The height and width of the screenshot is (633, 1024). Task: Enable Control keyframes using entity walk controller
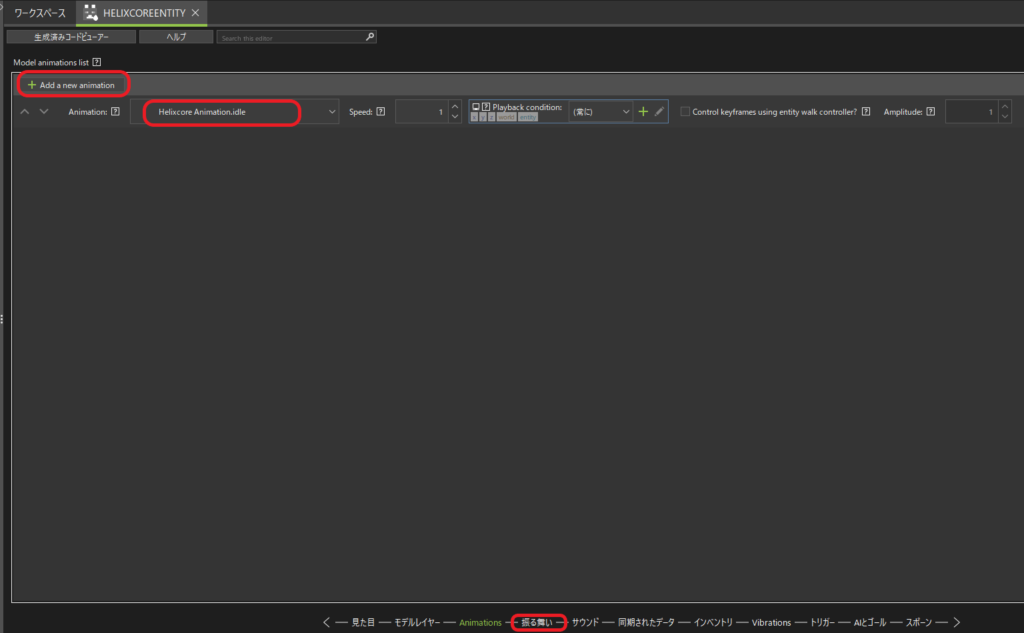click(x=685, y=112)
